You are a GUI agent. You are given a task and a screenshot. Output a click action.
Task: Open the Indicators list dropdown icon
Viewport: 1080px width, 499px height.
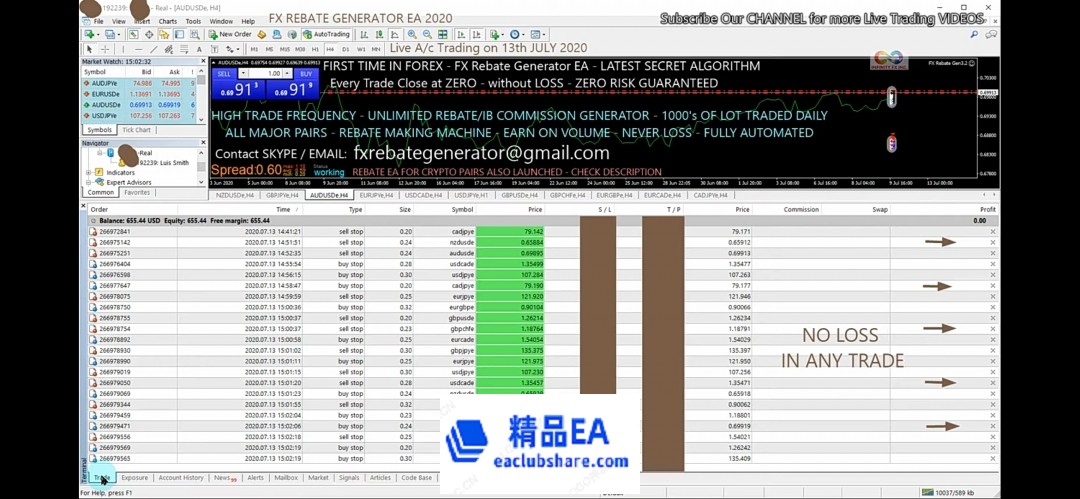coord(497,34)
